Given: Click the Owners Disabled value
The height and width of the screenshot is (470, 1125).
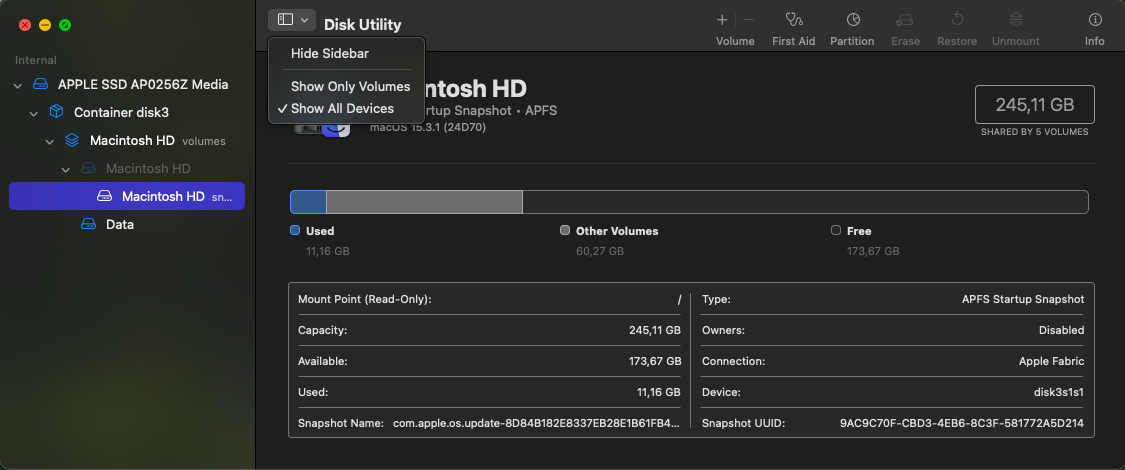Looking at the screenshot, I should pyautogui.click(x=1062, y=330).
